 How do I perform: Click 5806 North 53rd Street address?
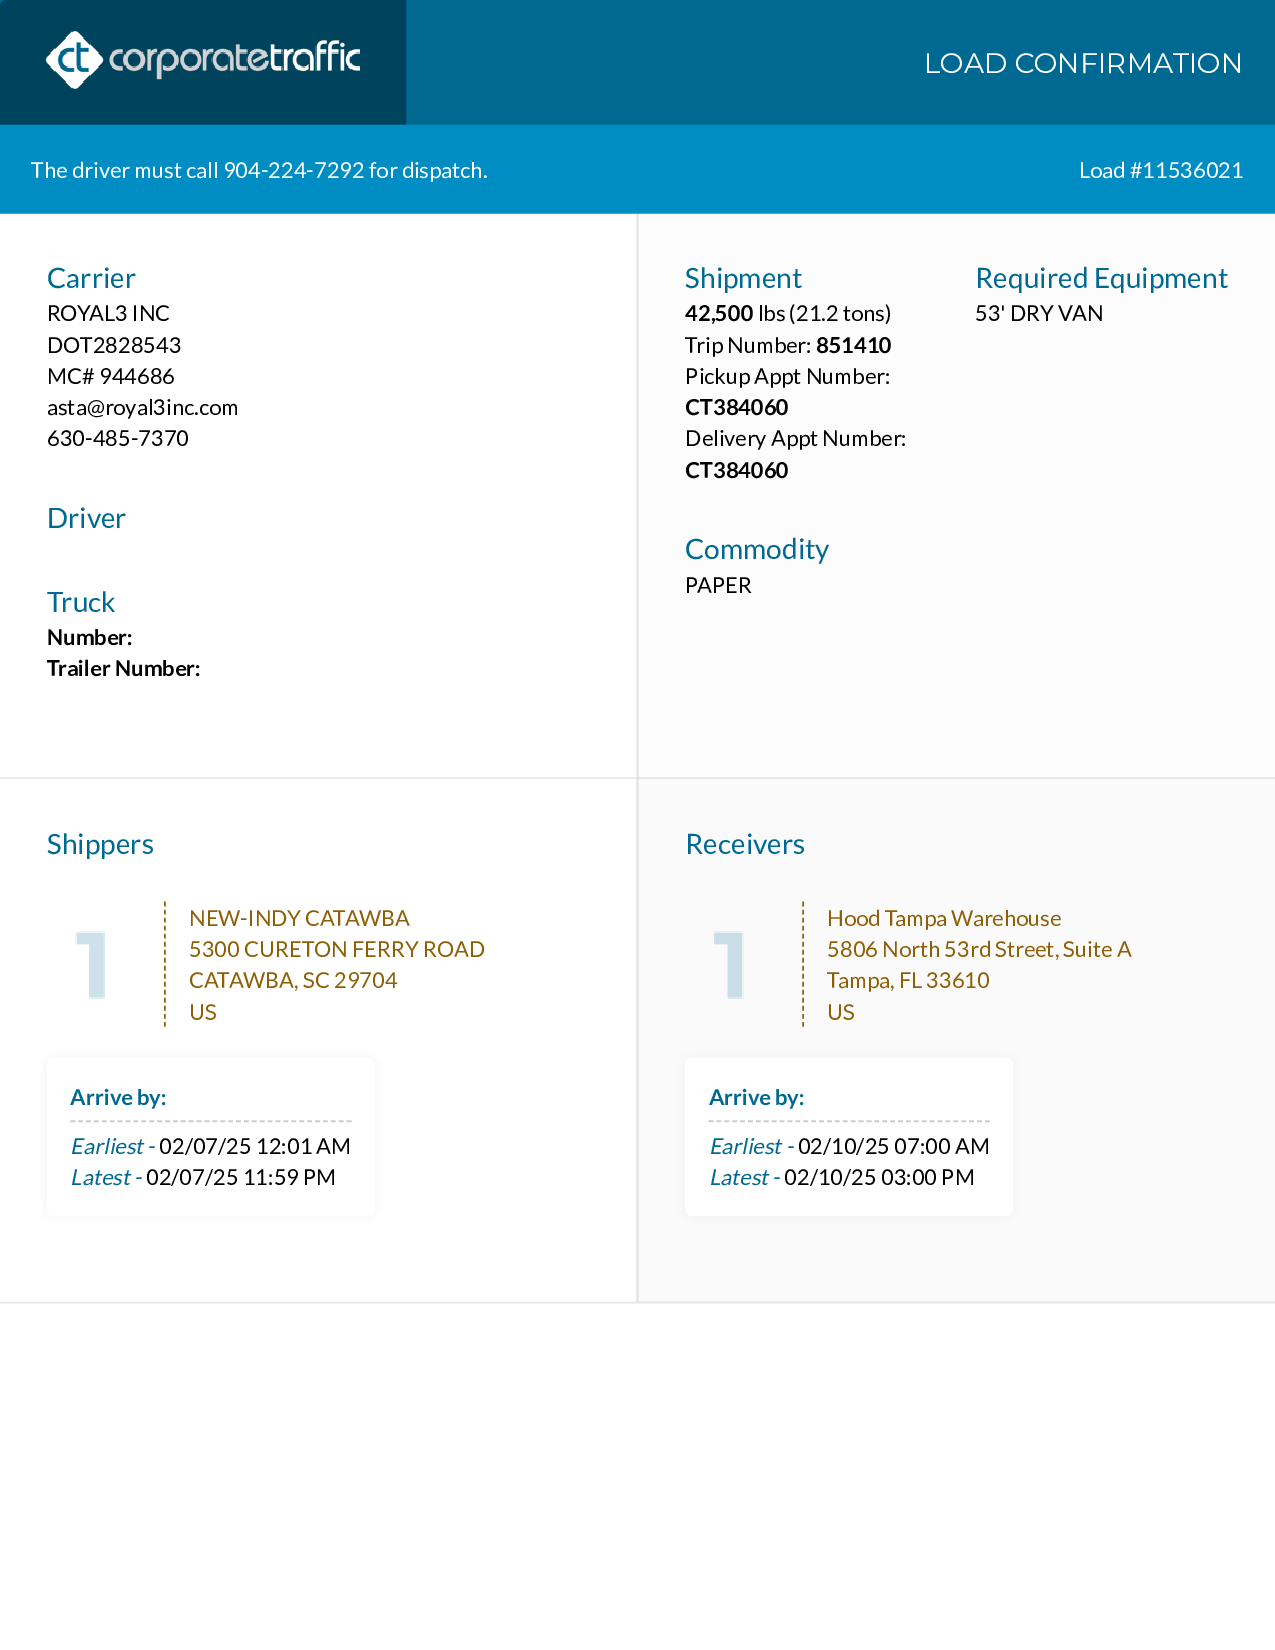(x=979, y=949)
